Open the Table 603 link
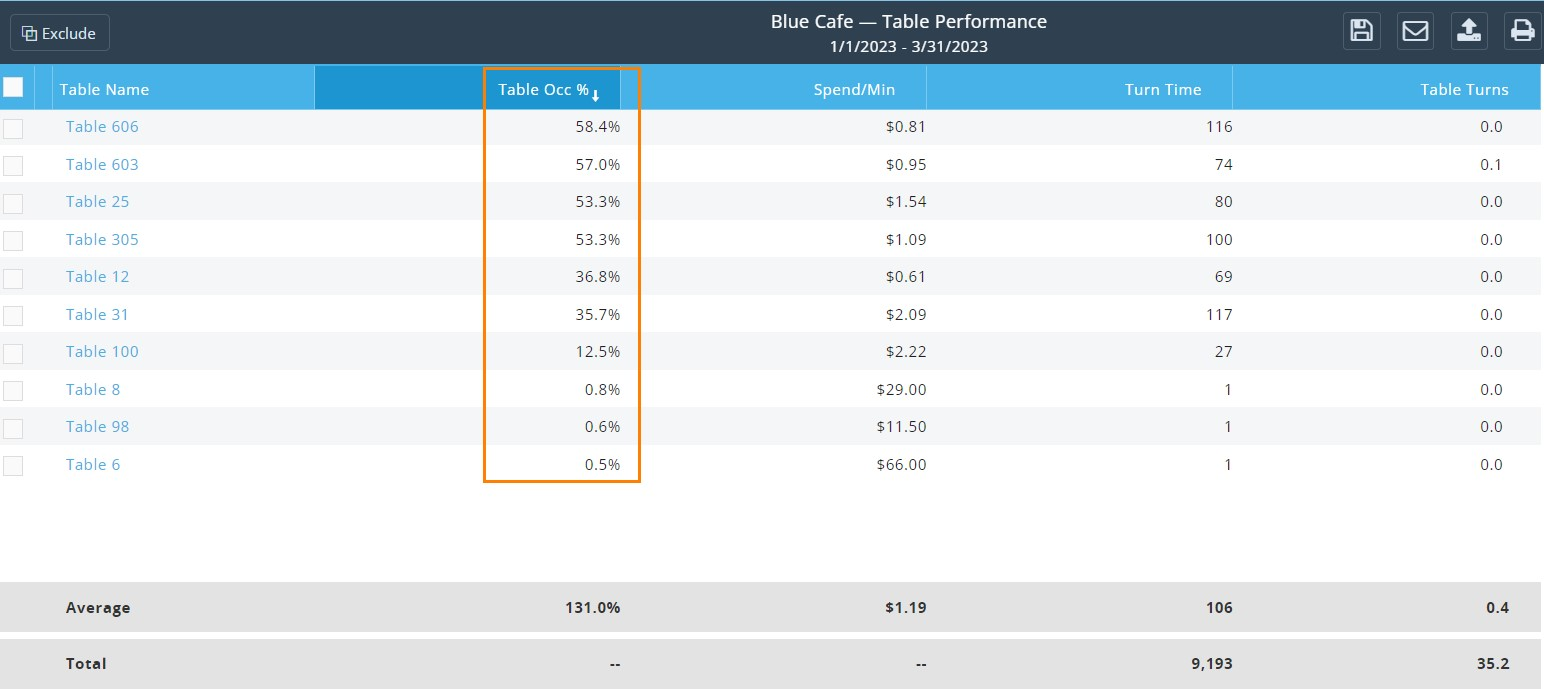The width and height of the screenshot is (1544, 689). coord(102,164)
